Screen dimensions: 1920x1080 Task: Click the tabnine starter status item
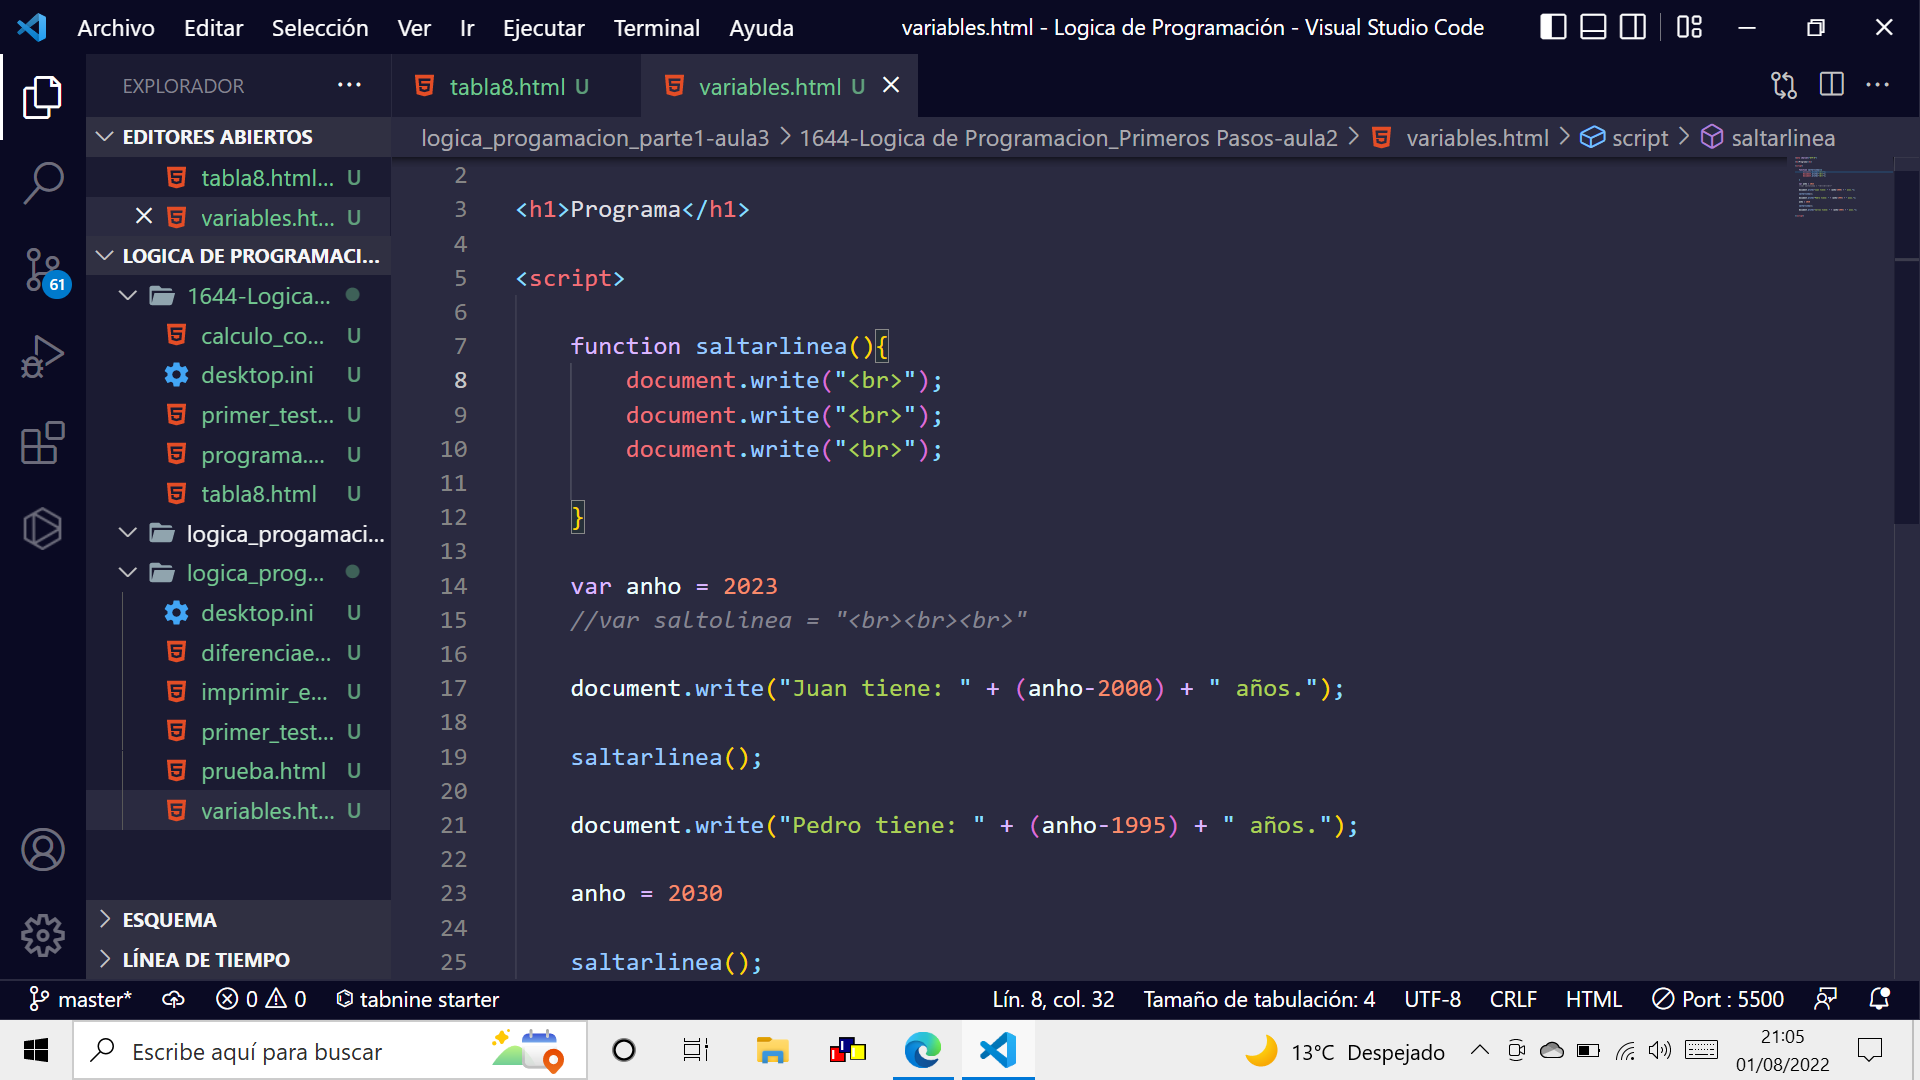coord(417,999)
